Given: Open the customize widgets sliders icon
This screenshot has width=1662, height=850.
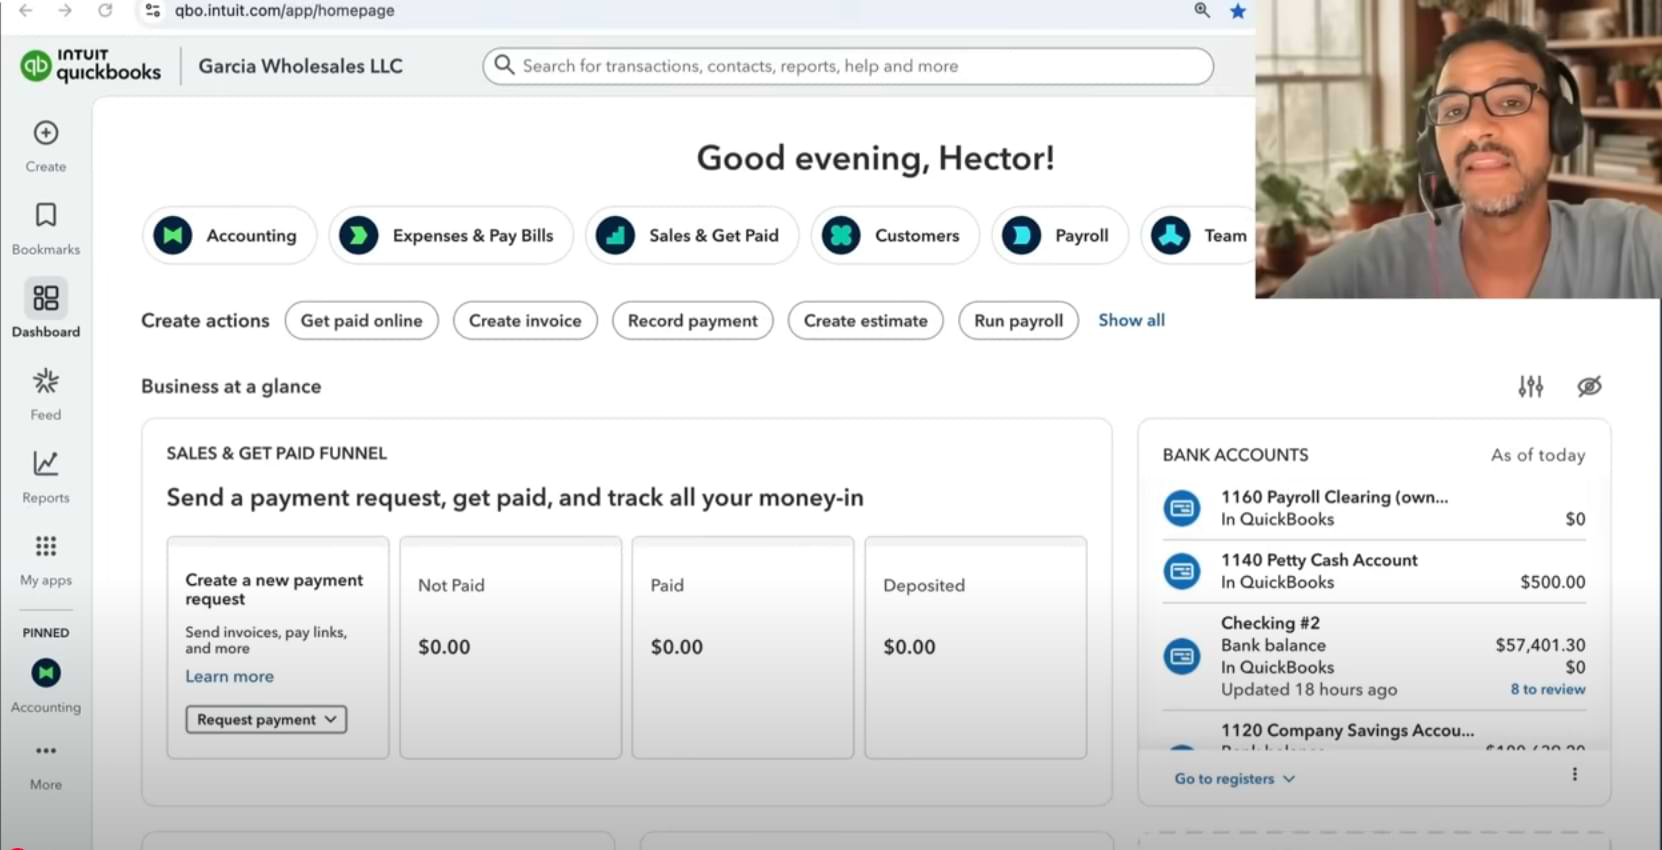Looking at the screenshot, I should (1530, 386).
